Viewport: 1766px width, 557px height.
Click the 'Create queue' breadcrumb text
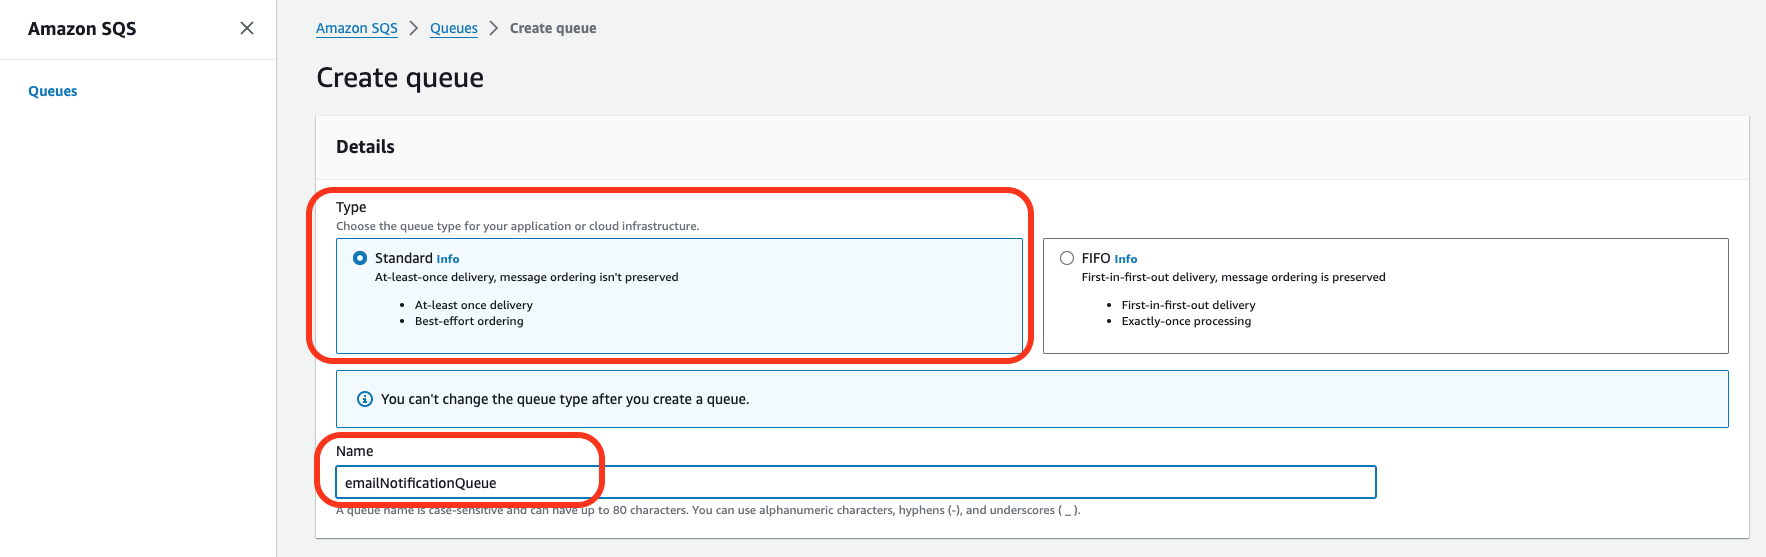tap(553, 28)
